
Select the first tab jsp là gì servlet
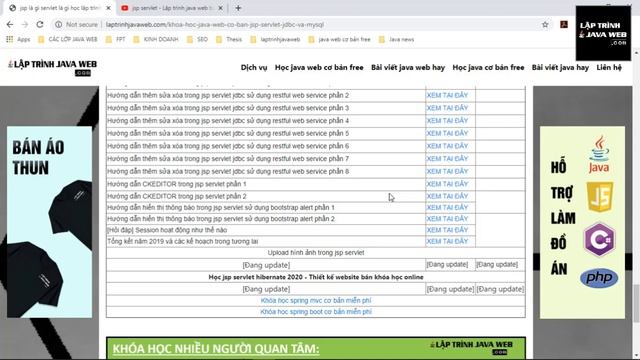pyautogui.click(x=60, y=8)
